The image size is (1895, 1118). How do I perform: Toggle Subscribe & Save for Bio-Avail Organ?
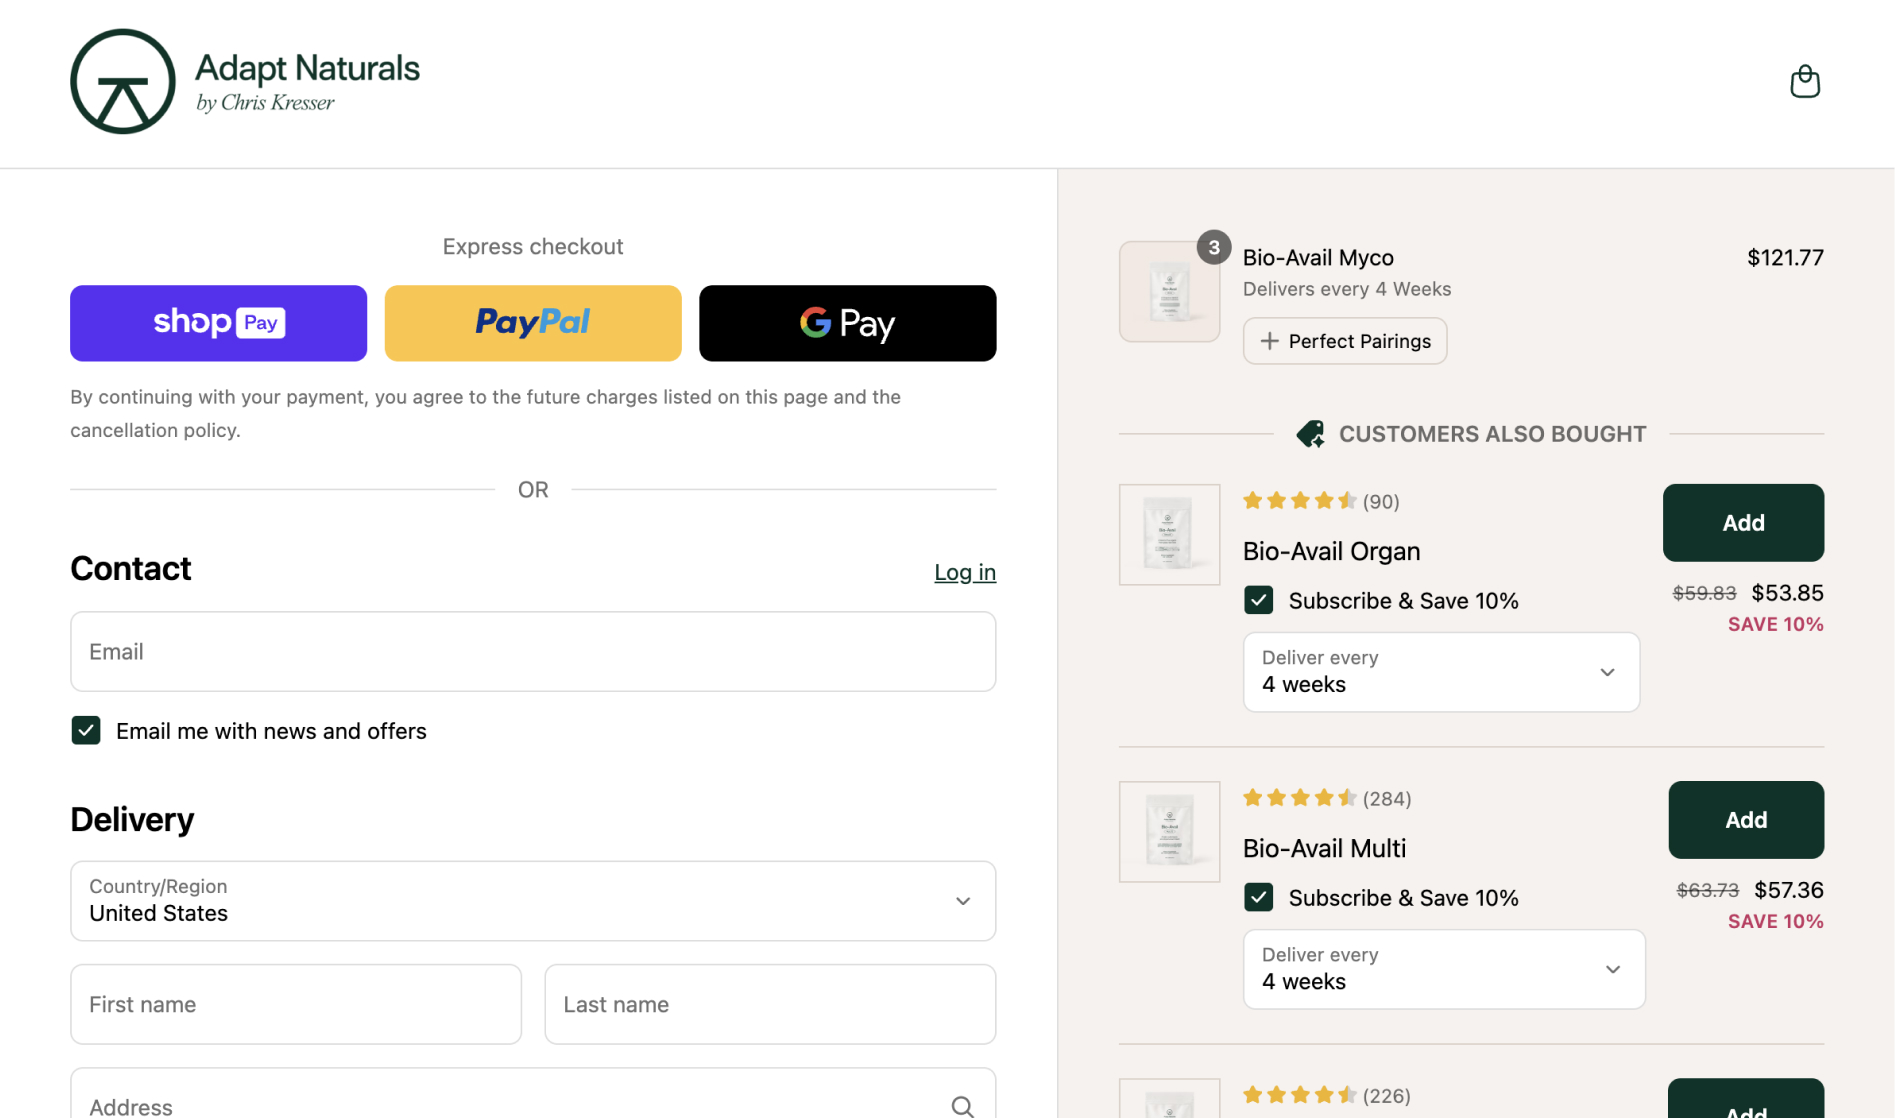(x=1258, y=600)
